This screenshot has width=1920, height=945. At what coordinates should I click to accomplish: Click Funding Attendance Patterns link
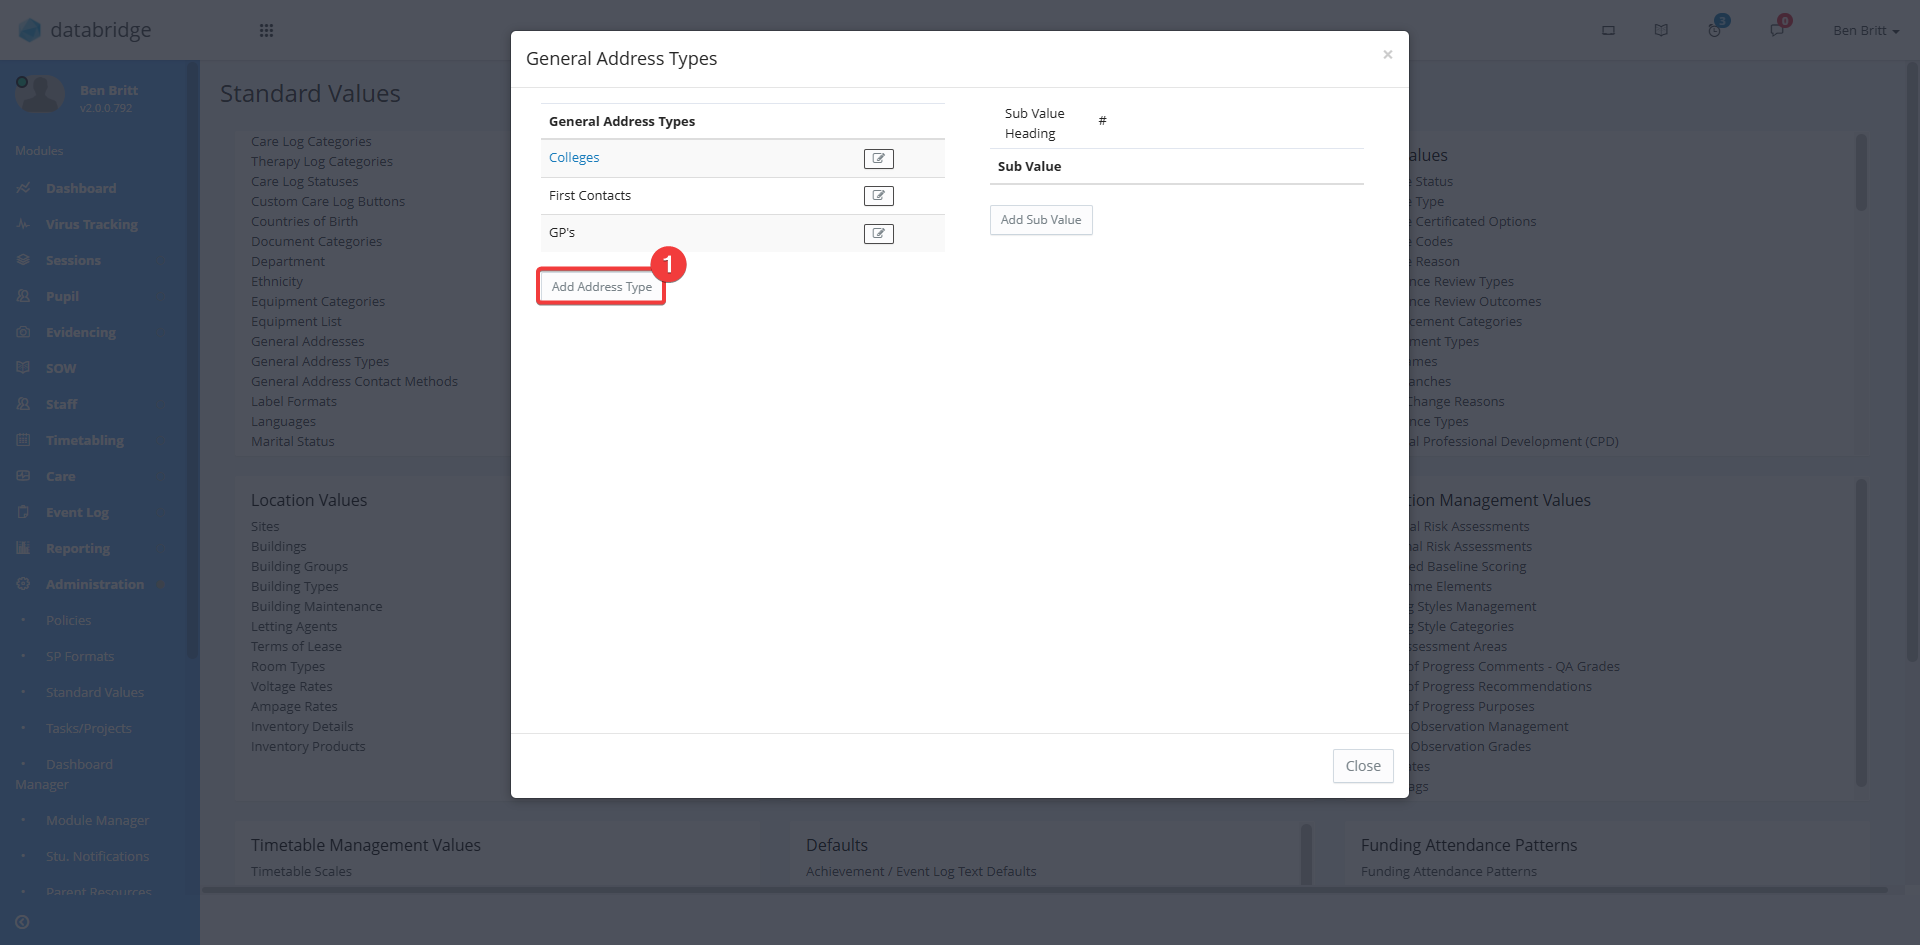pos(1448,872)
